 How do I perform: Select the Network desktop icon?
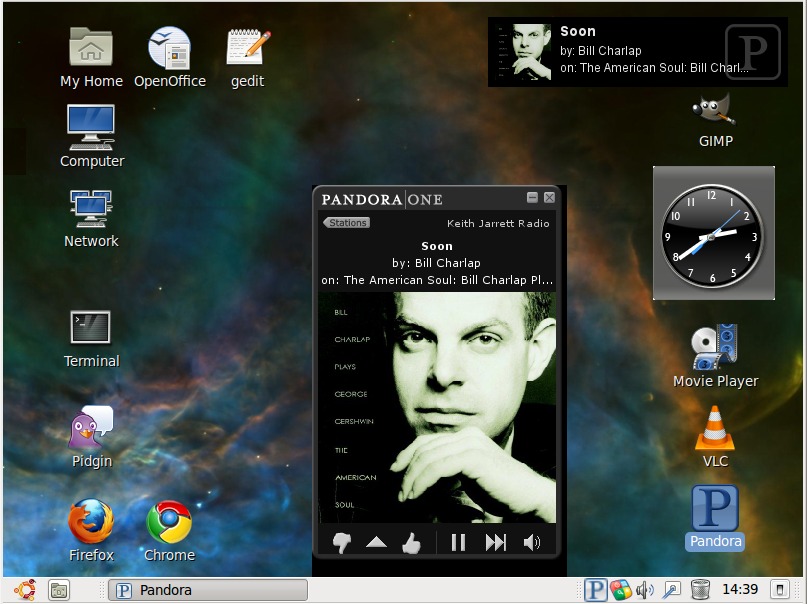pos(91,219)
